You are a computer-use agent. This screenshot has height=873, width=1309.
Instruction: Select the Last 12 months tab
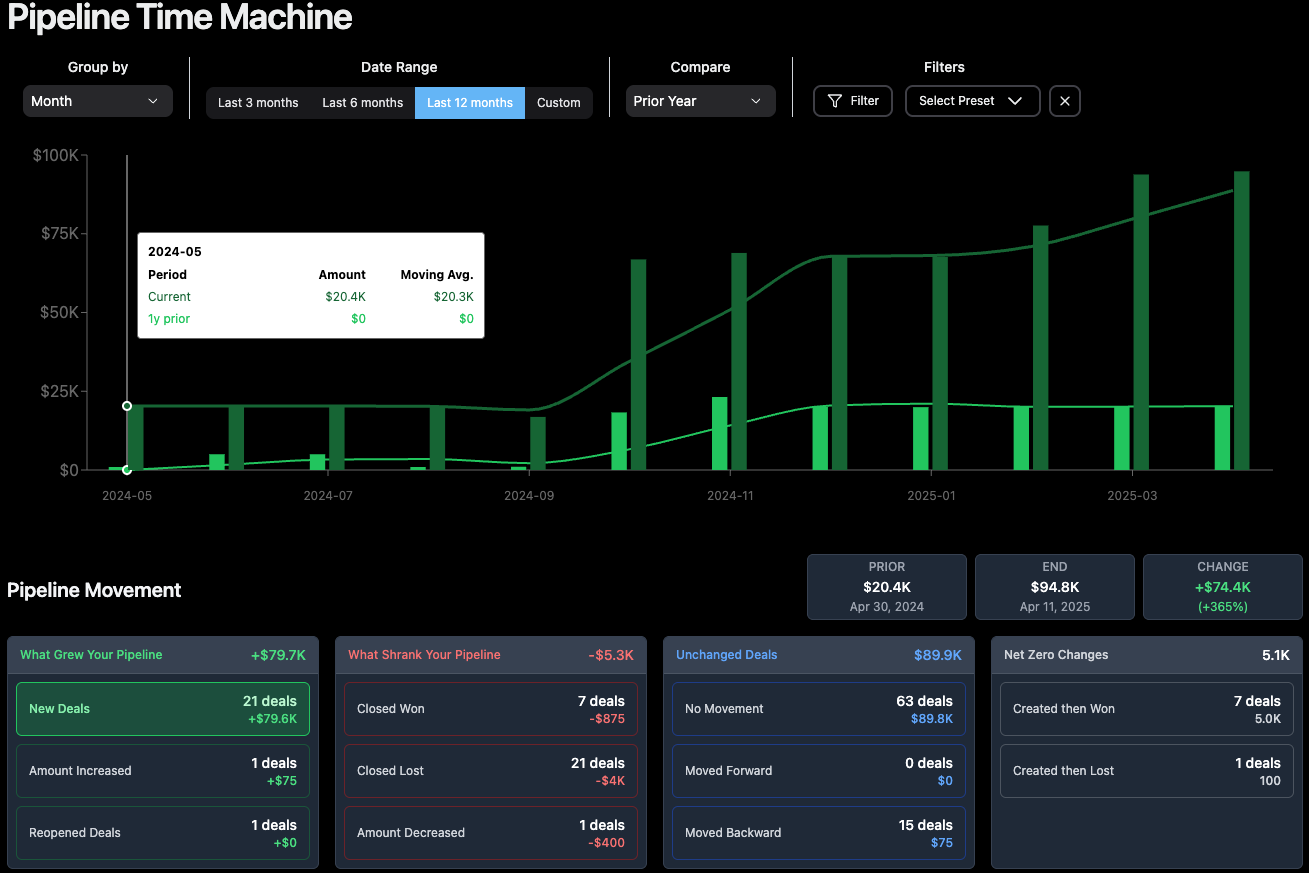pos(469,102)
